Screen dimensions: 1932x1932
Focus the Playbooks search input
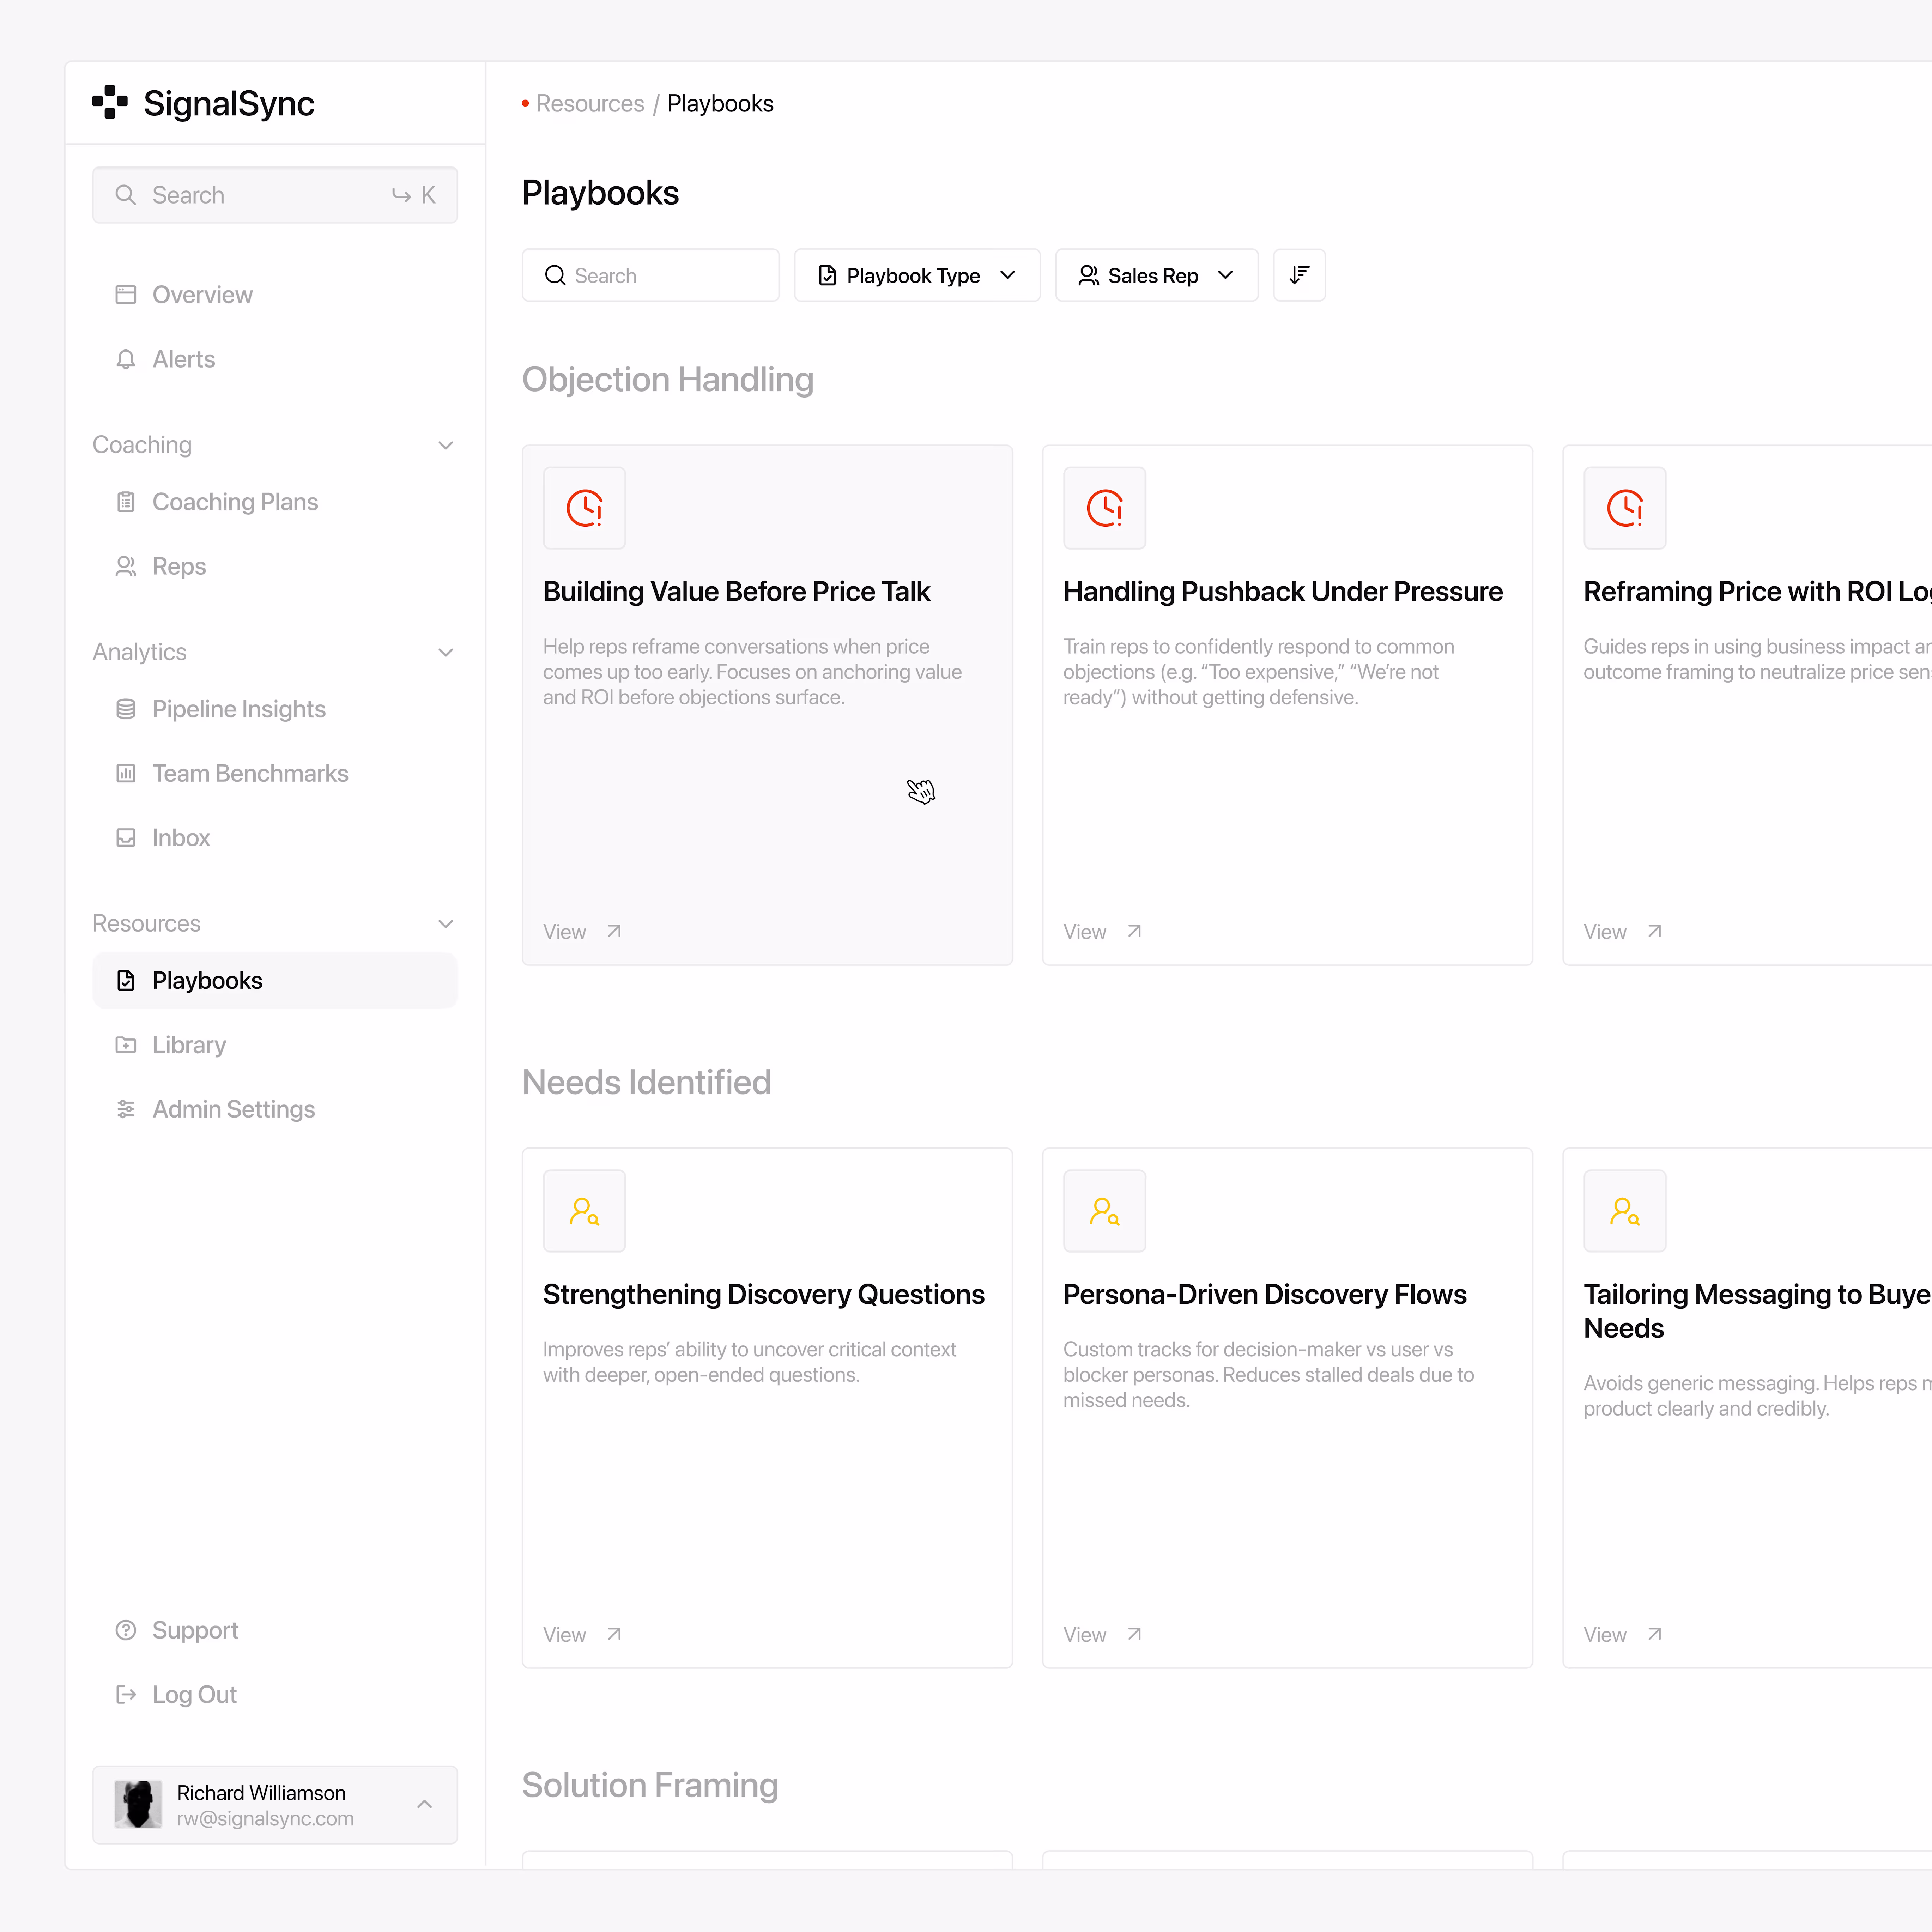tap(651, 275)
